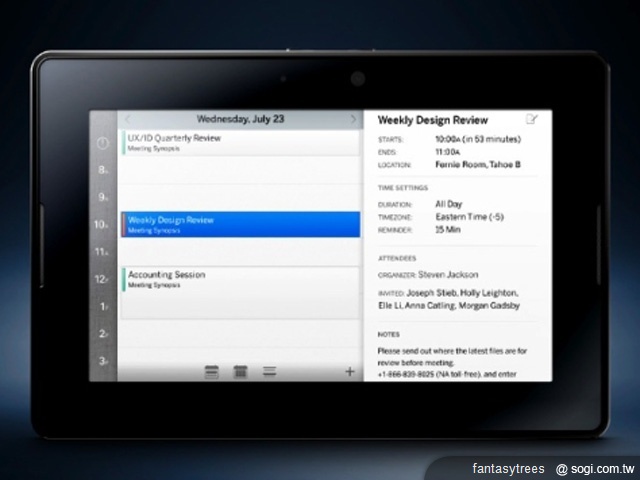Add new event with plus icon
The image size is (640, 480).
pos(349,371)
